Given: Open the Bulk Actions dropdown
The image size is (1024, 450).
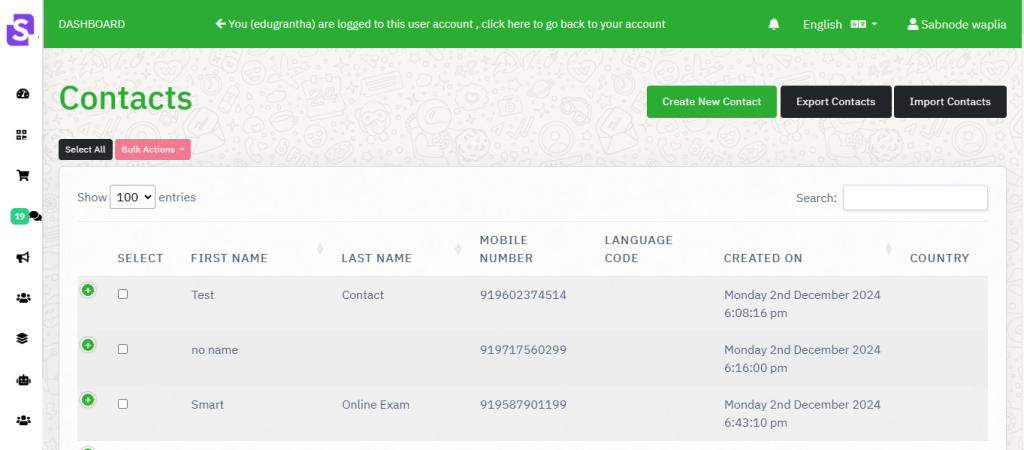Looking at the screenshot, I should point(153,150).
